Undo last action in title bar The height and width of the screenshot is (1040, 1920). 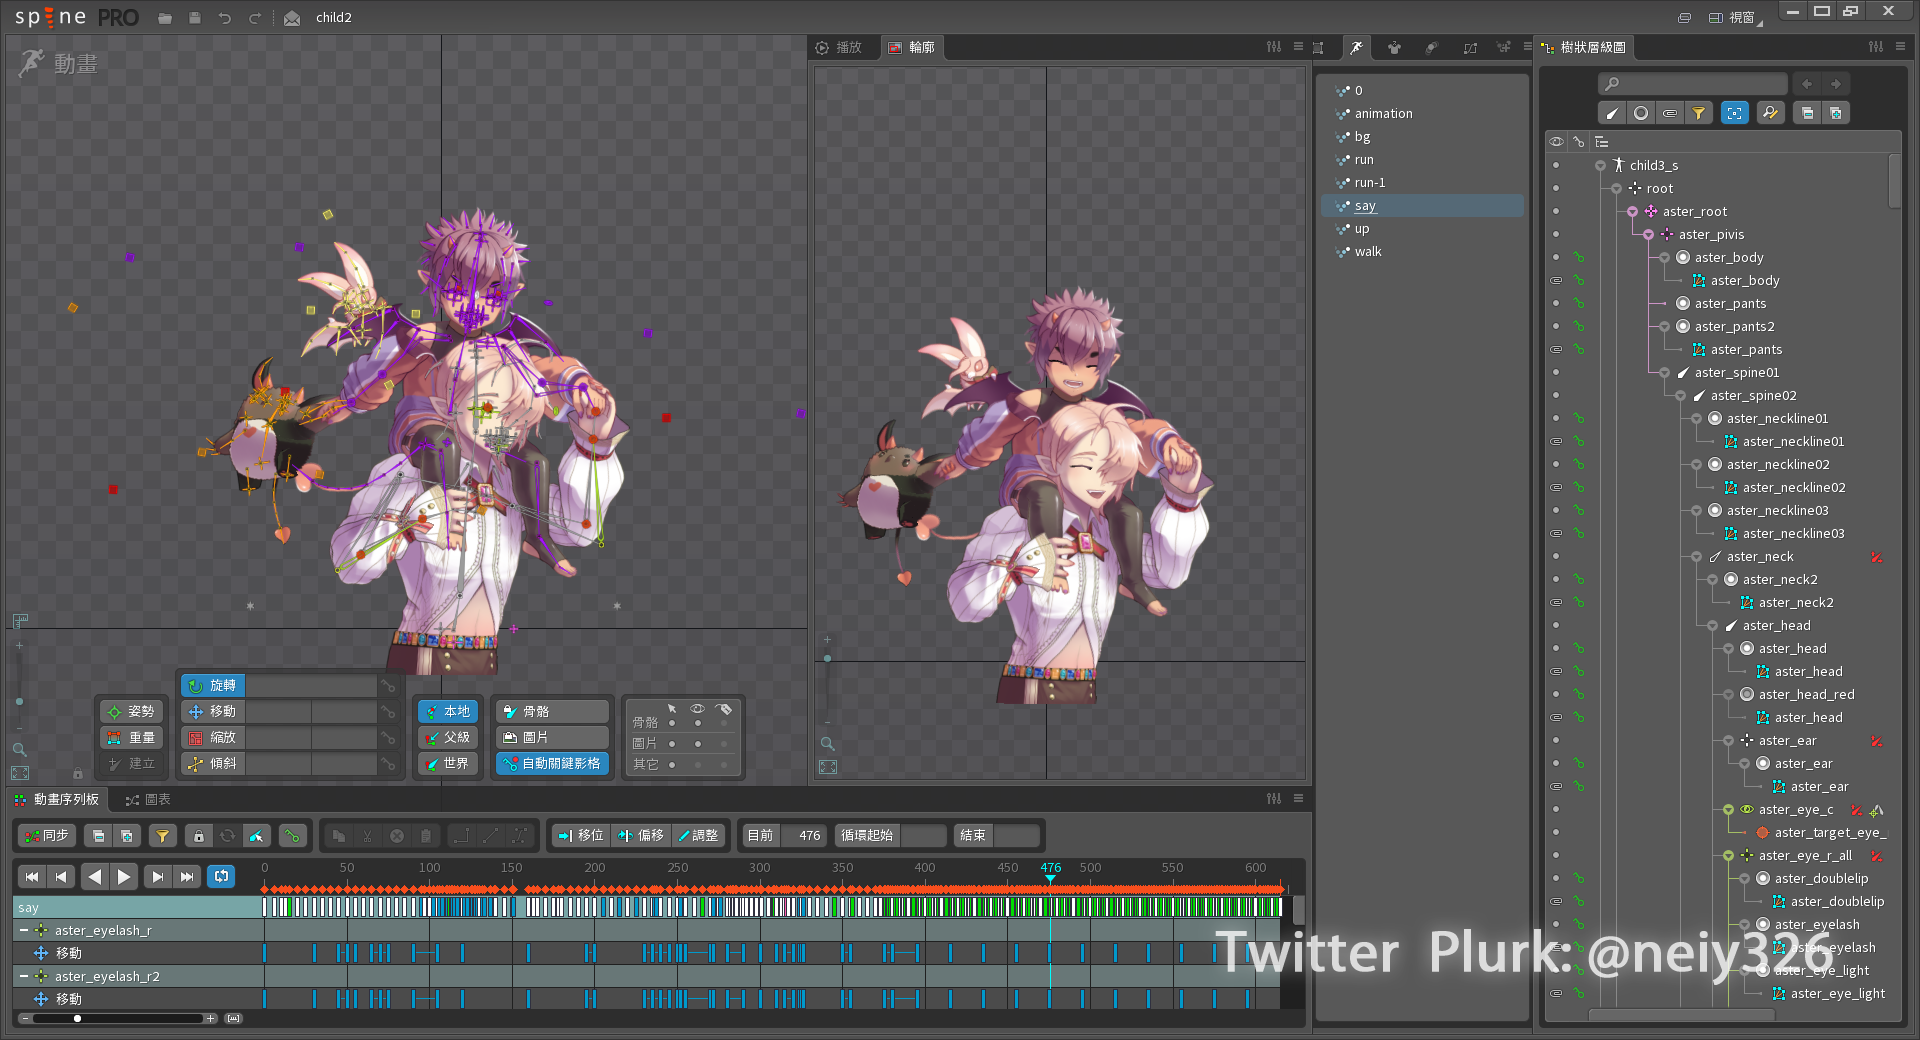pyautogui.click(x=225, y=18)
